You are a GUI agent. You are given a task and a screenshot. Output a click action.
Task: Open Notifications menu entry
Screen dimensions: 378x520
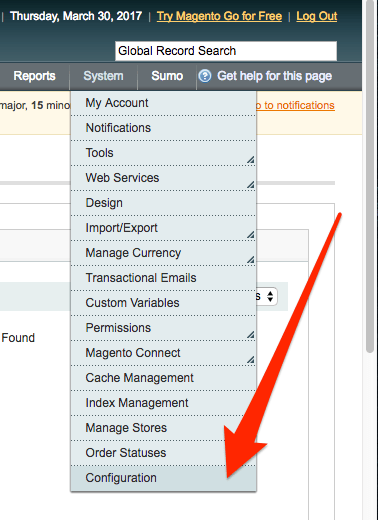[x=163, y=128]
